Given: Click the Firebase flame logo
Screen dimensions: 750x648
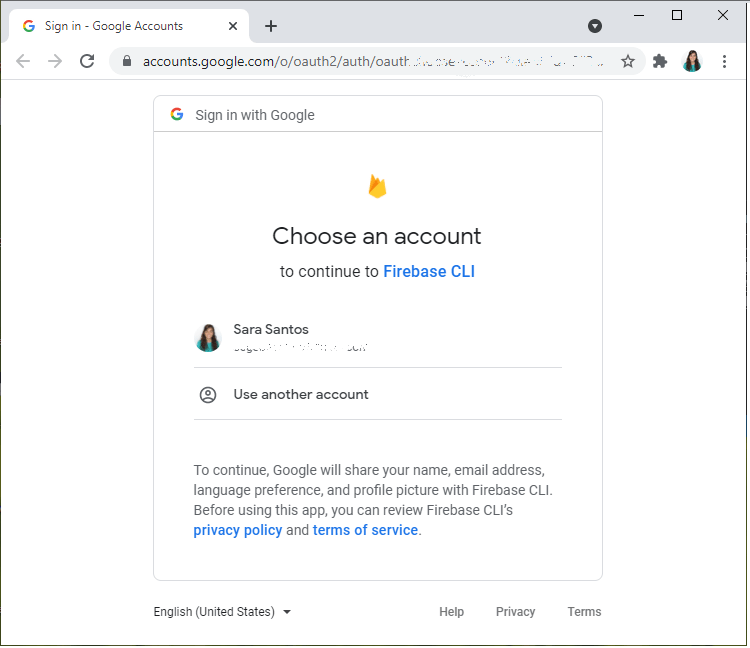Looking at the screenshot, I should pos(377,186).
